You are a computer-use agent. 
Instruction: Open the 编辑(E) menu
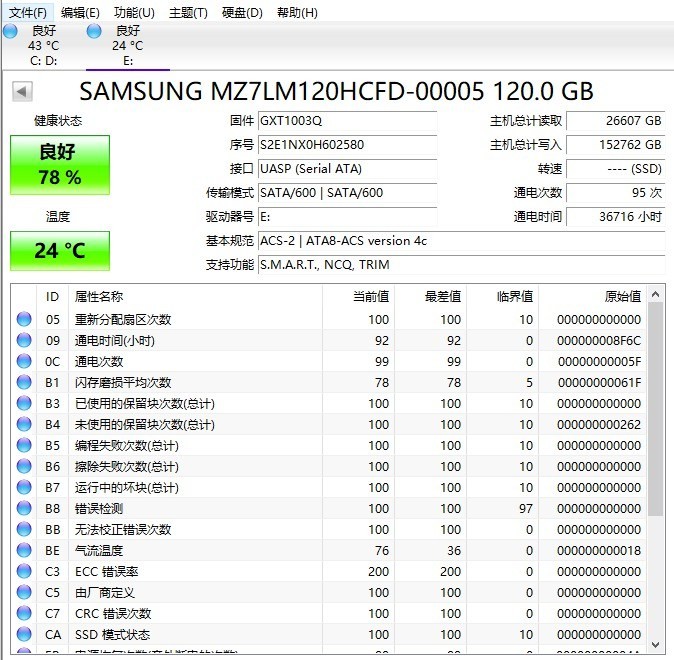(80, 12)
